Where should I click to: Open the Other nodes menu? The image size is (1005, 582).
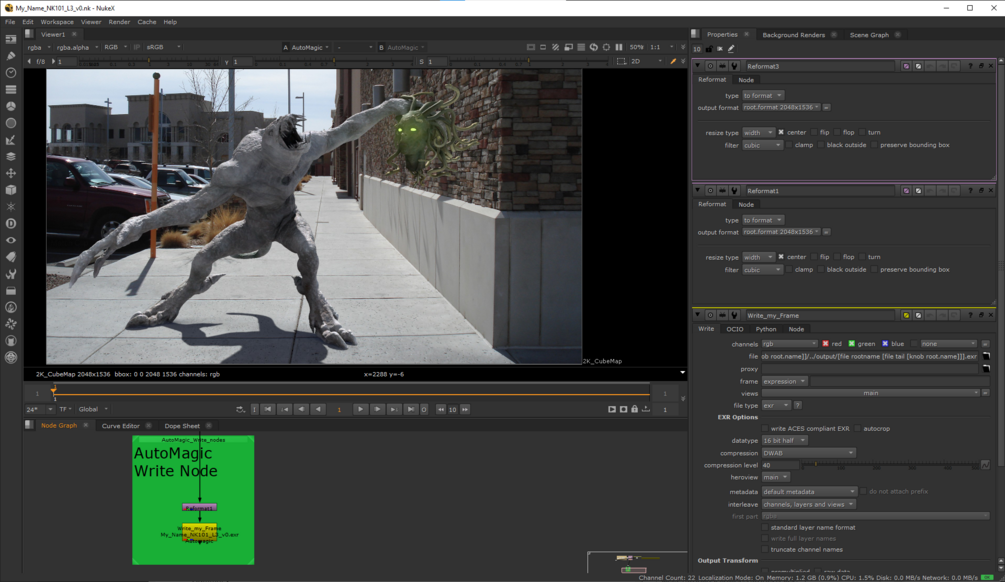pos(11,290)
